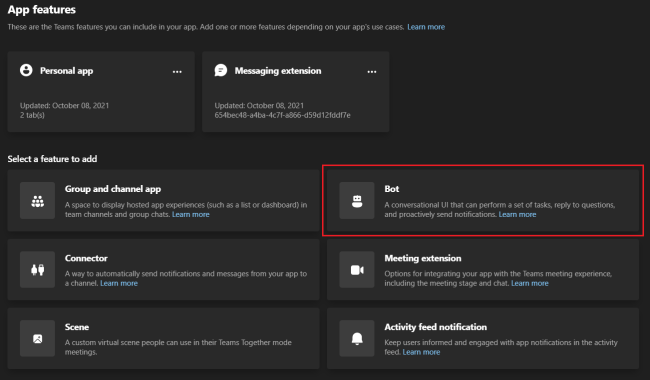Click the Messaging extension chat bubble icon
650x380 pixels.
click(221, 70)
